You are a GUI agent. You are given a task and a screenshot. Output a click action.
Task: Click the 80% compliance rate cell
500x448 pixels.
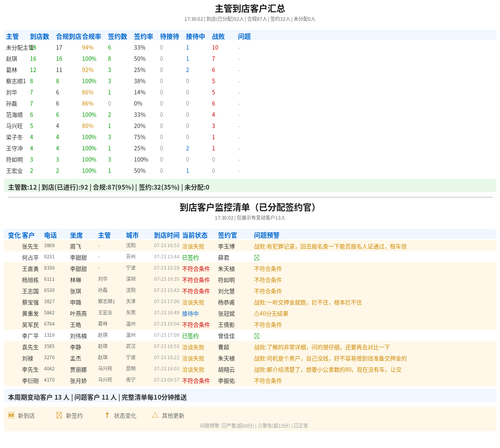click(88, 126)
